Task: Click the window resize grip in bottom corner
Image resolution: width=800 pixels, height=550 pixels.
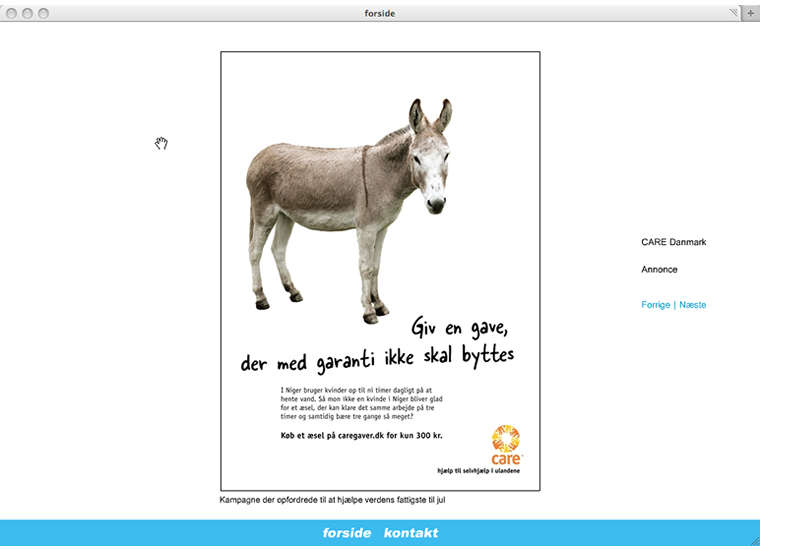Action: 755,541
